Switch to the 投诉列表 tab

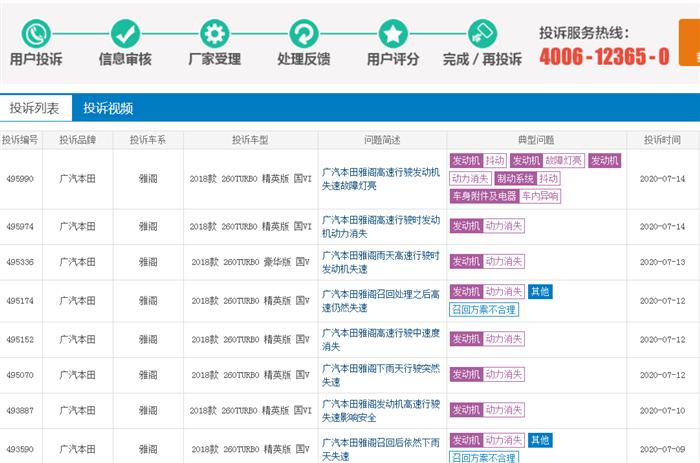point(35,108)
